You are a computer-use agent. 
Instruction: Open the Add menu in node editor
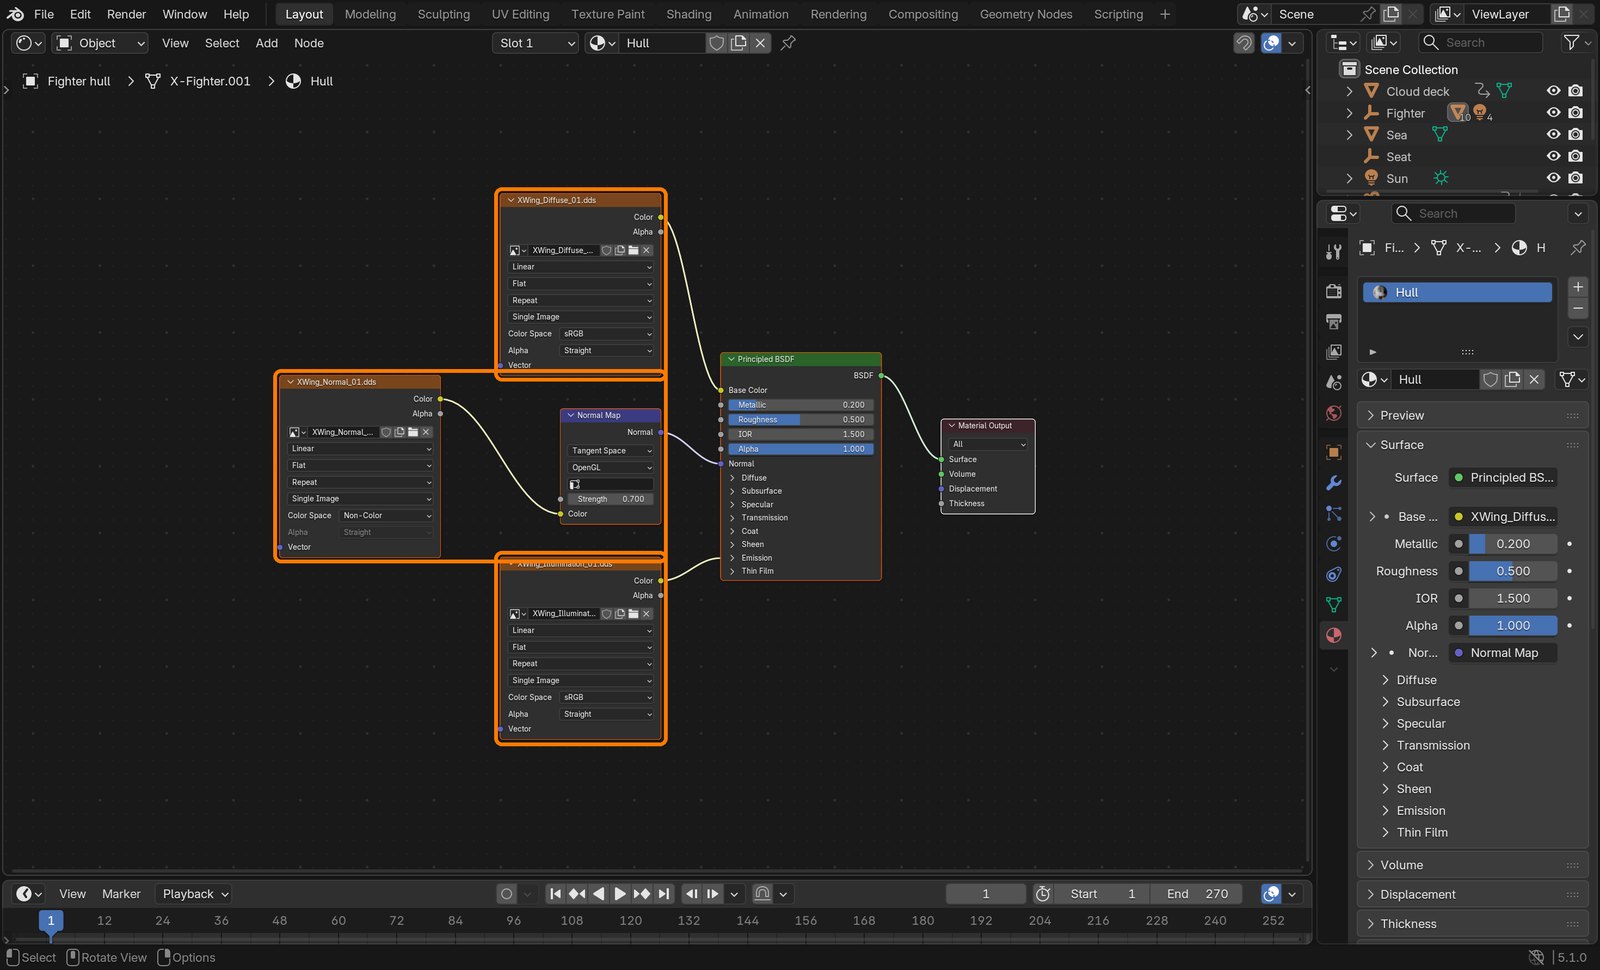click(267, 43)
